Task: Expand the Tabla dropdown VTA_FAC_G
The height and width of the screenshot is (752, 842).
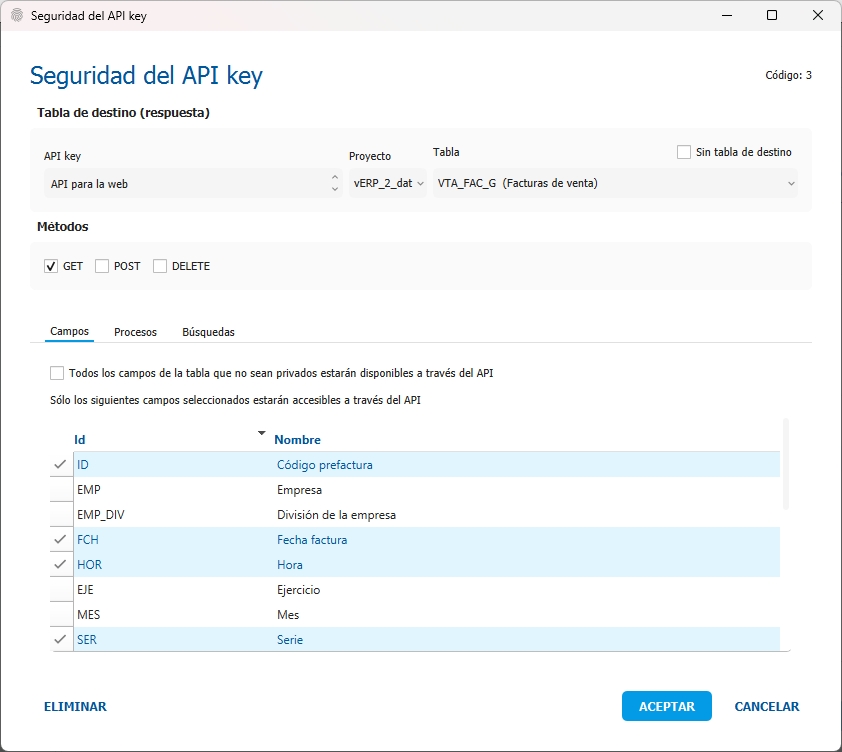Action: pyautogui.click(x=616, y=183)
